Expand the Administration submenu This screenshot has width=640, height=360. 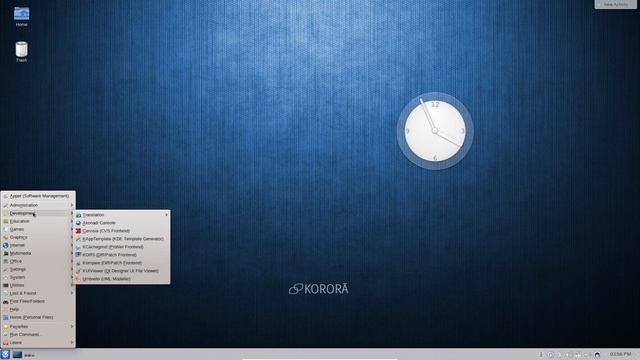38,205
